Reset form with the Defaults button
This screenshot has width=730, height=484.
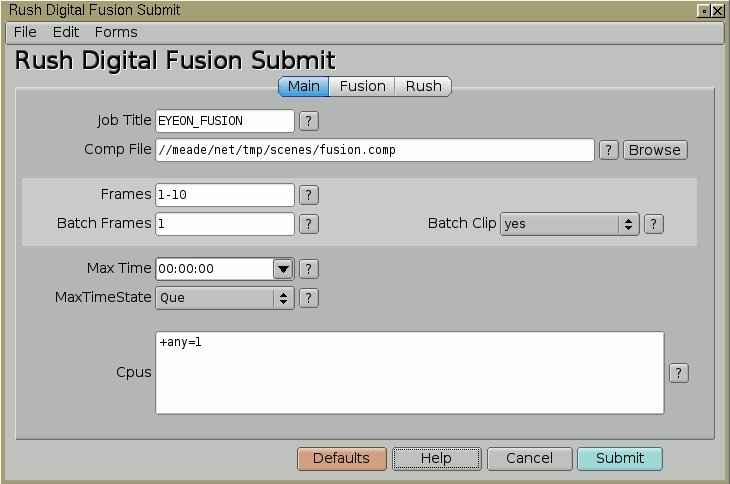pos(342,459)
